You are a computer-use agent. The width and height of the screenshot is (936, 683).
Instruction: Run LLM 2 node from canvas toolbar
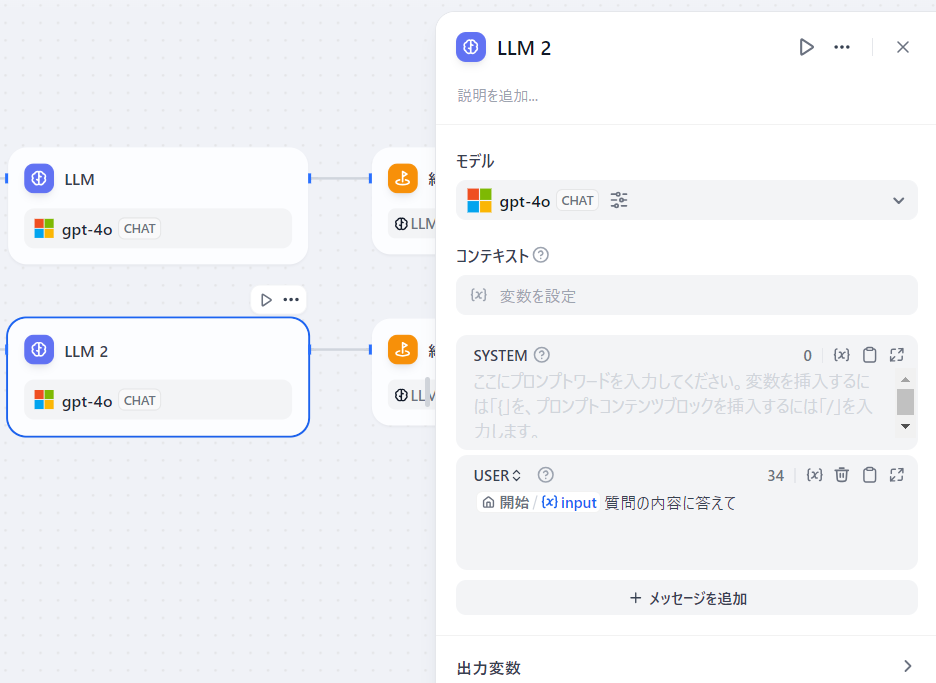(x=266, y=300)
